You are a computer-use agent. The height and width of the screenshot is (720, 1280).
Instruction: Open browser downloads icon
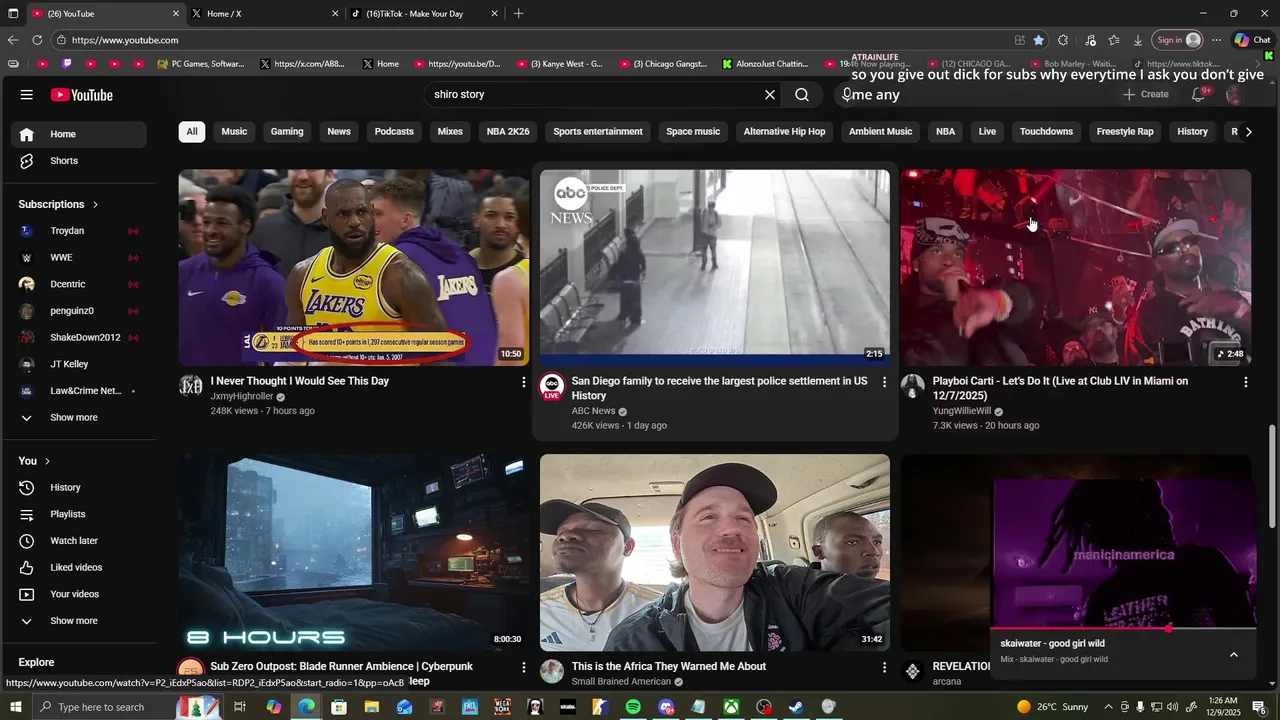coord(1138,40)
